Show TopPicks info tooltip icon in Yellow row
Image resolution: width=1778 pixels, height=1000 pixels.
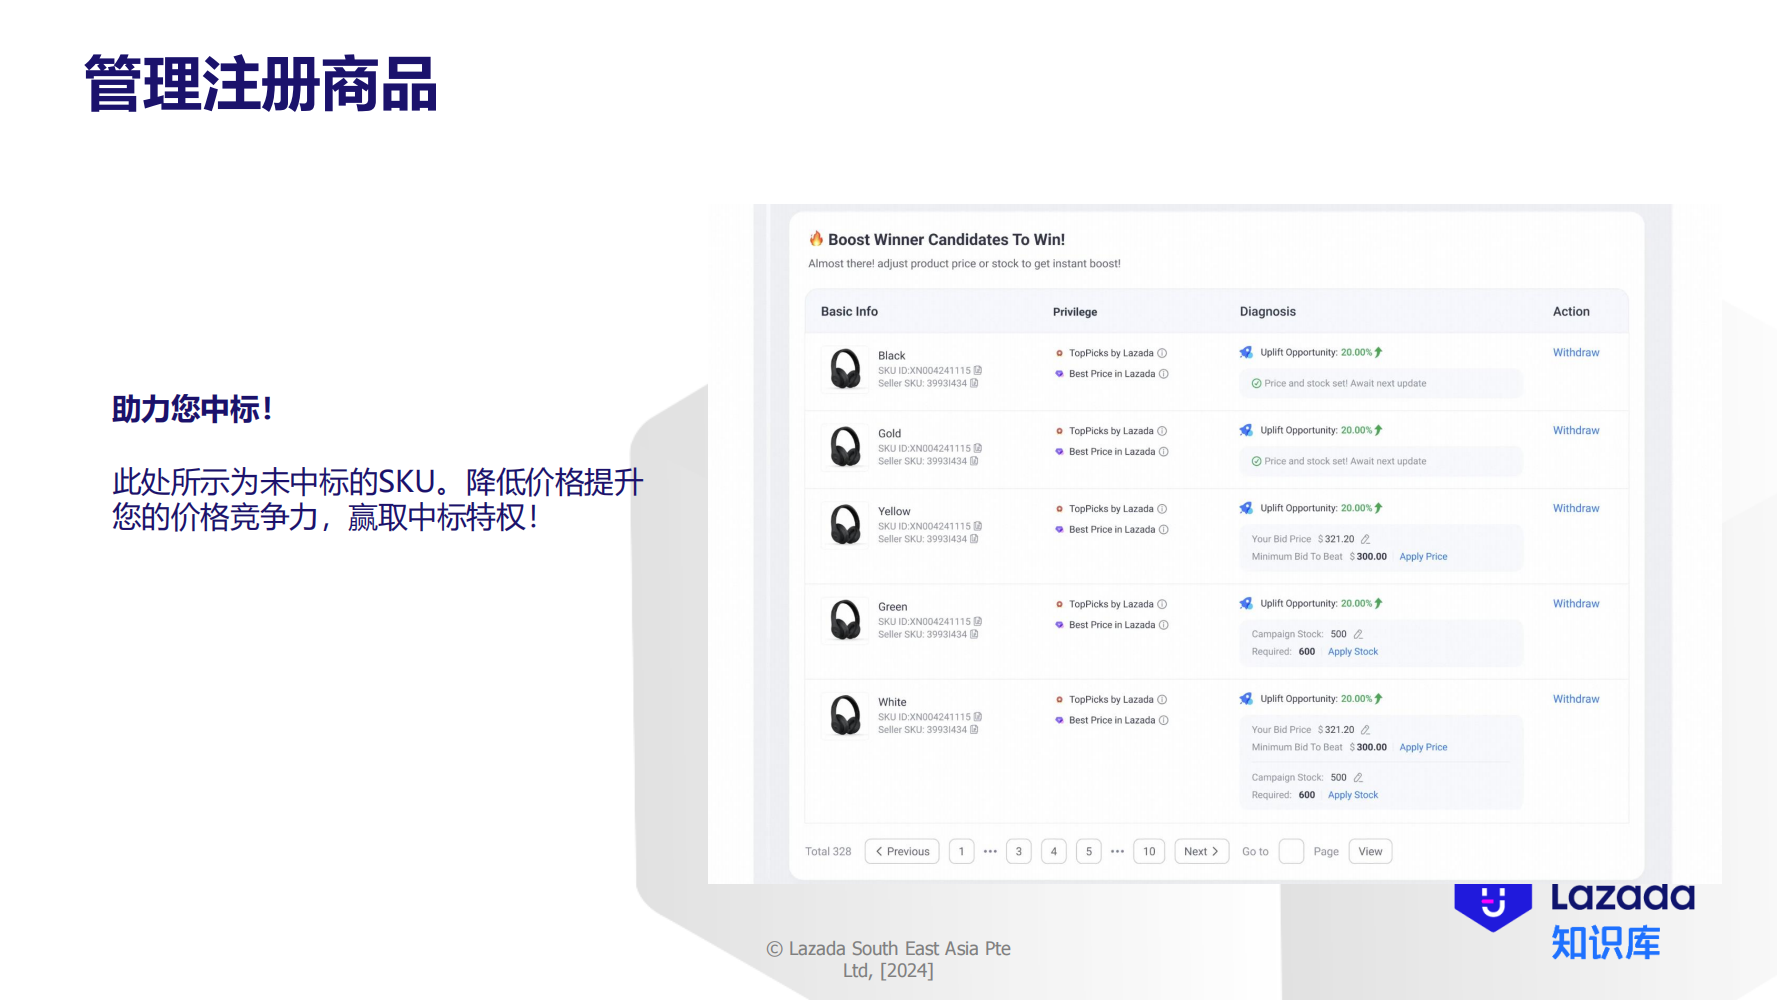[x=1162, y=509]
